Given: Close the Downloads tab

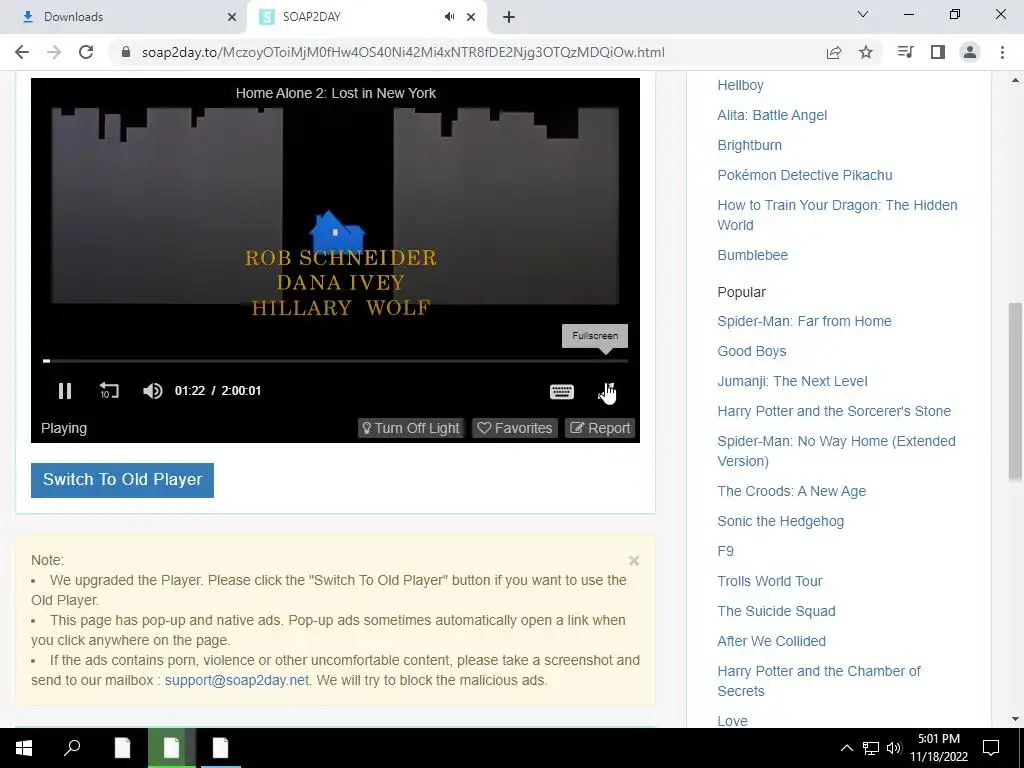Looking at the screenshot, I should (232, 17).
